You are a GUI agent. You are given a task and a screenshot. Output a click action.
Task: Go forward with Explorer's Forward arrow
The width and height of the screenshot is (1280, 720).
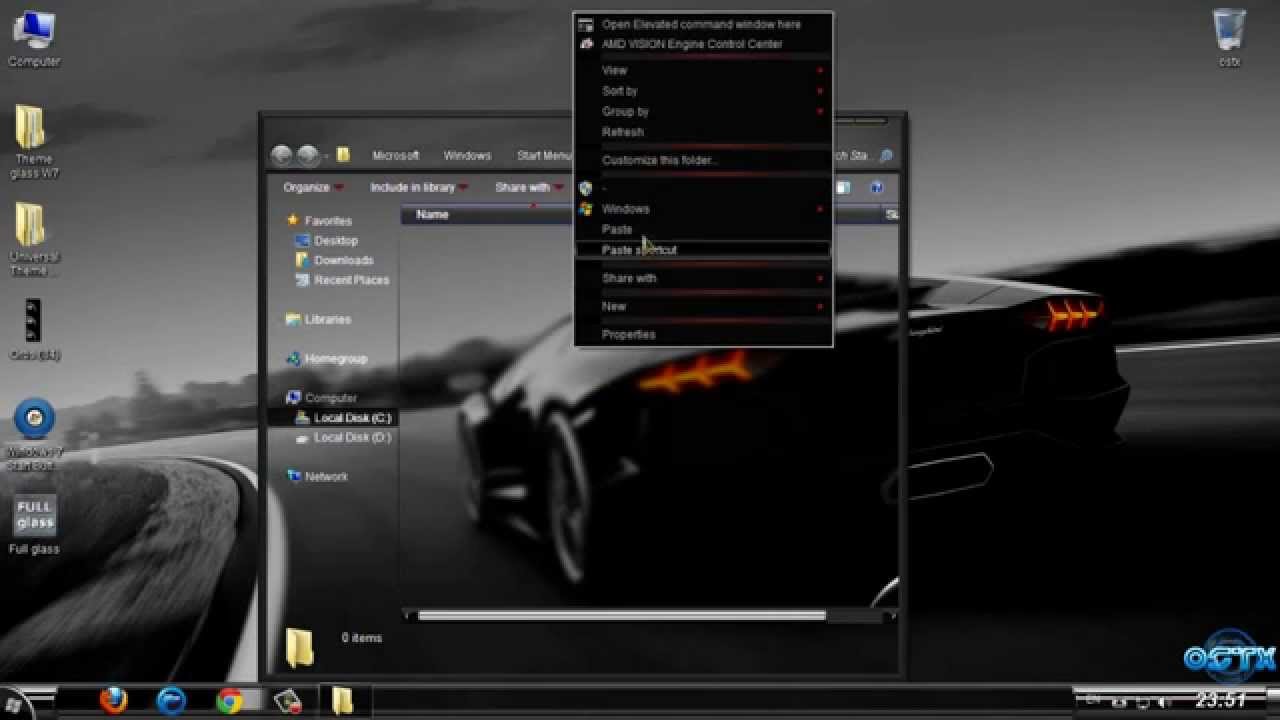coord(308,155)
